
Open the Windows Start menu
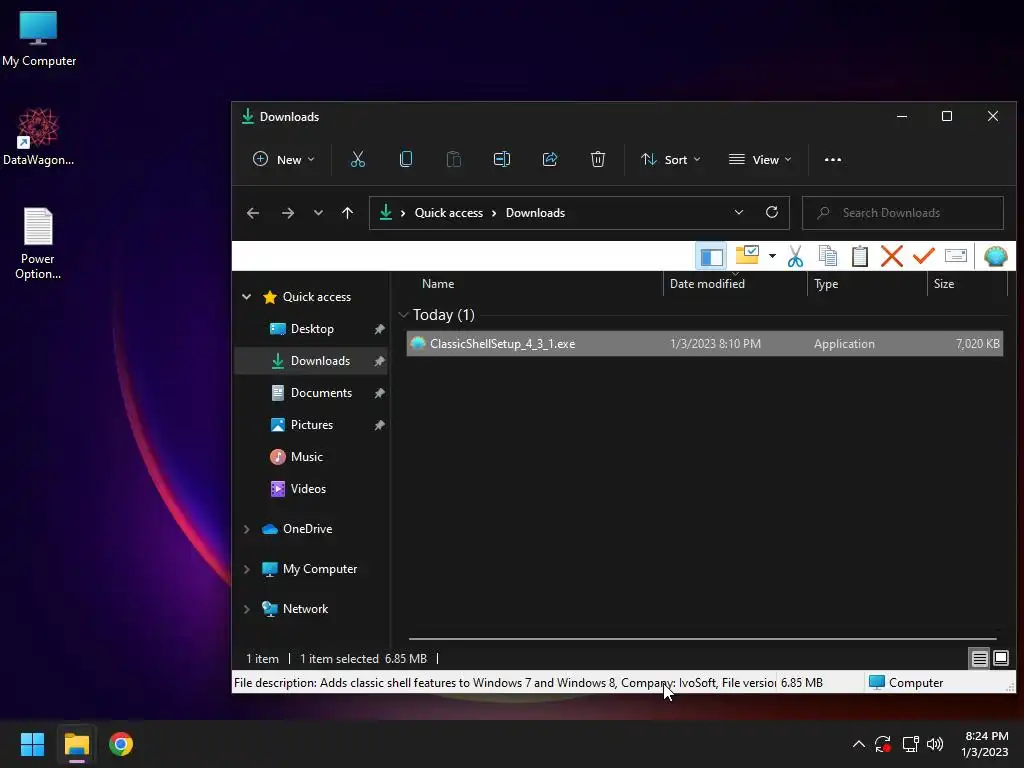(32, 744)
